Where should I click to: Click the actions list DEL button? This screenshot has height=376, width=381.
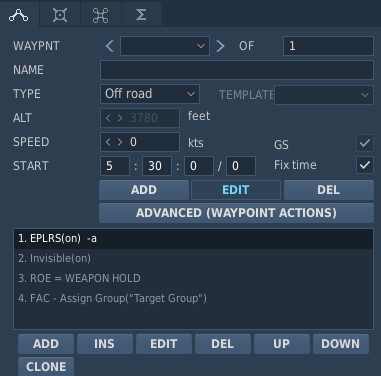[223, 344]
